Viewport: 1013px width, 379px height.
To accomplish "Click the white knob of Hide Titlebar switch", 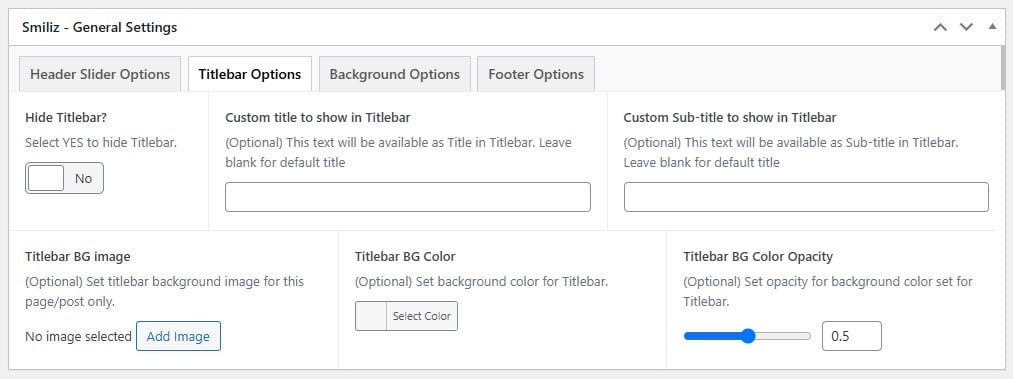I will 46,178.
